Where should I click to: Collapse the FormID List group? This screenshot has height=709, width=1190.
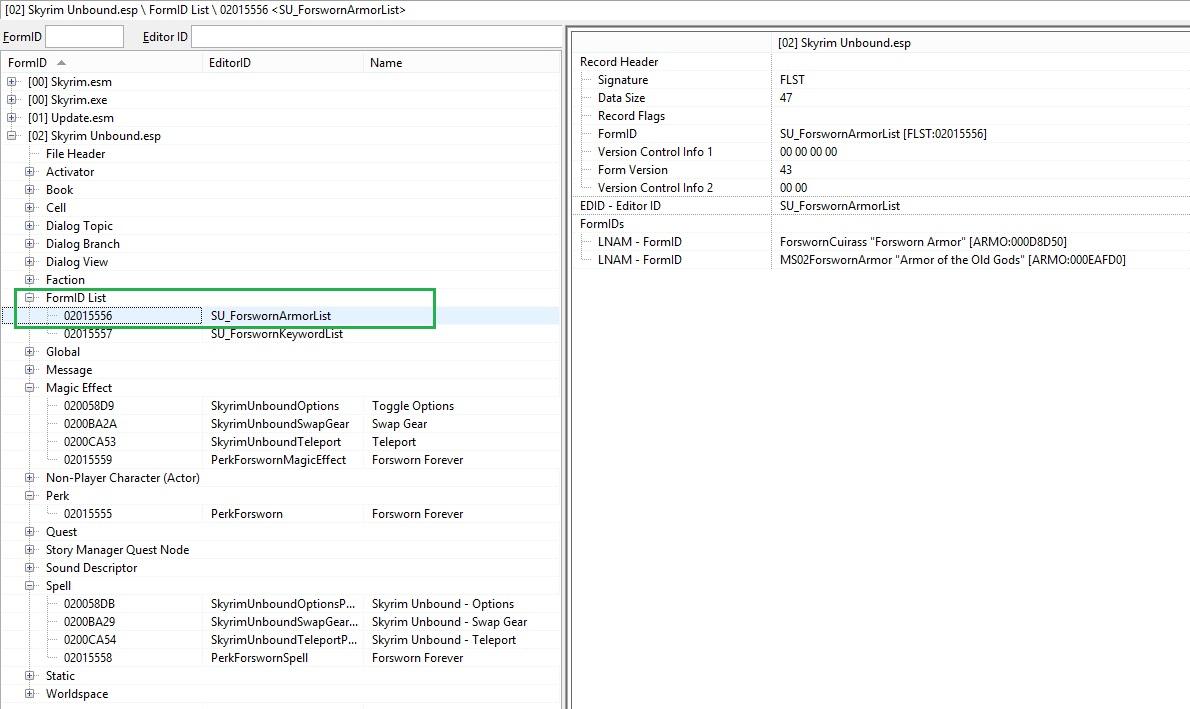(30, 298)
